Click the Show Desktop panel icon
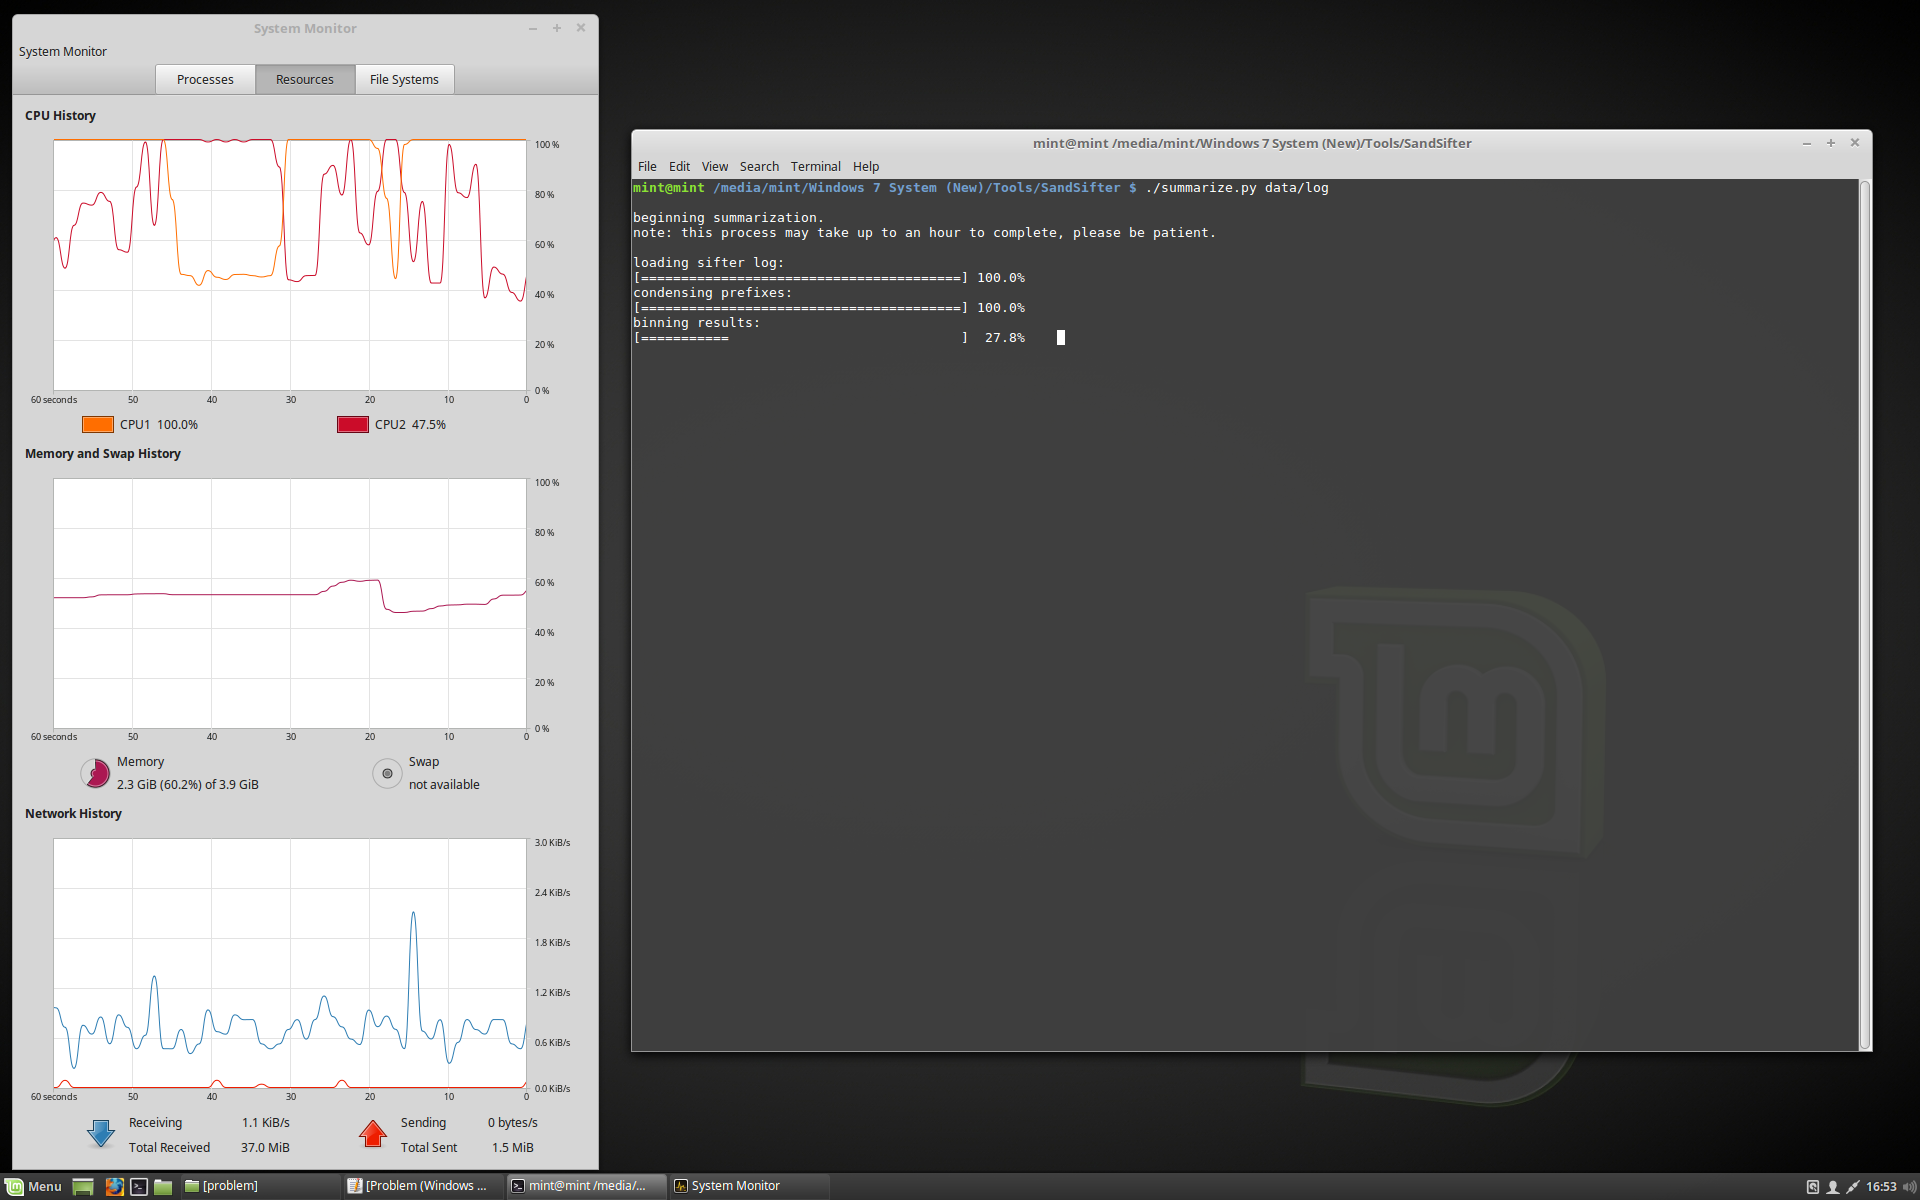Image resolution: width=1920 pixels, height=1200 pixels. (83, 1186)
